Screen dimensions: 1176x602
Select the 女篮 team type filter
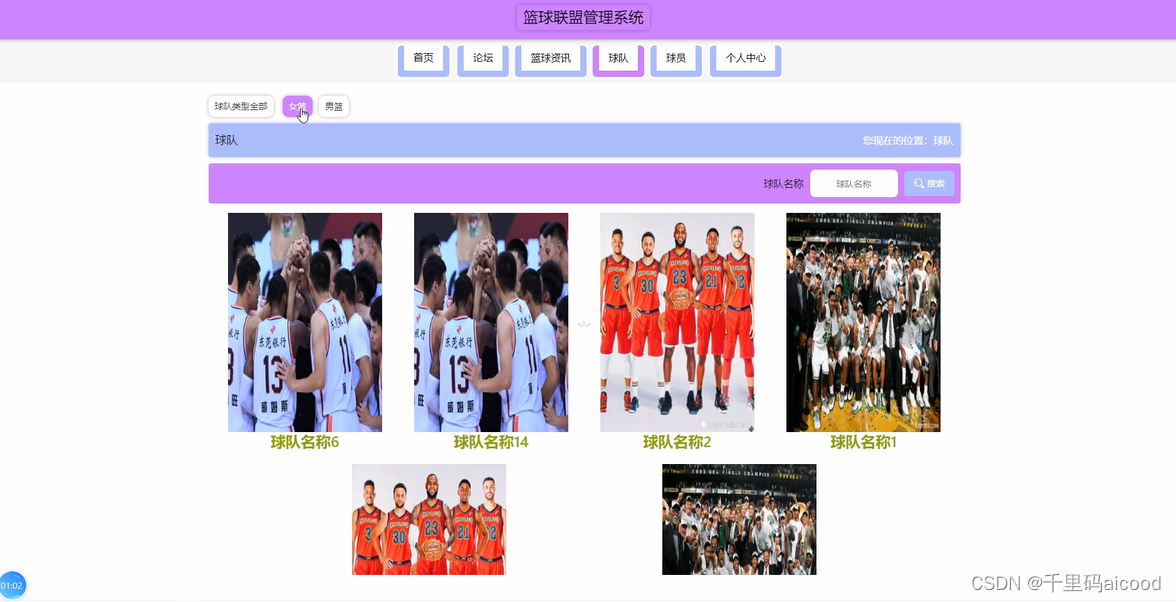(297, 106)
